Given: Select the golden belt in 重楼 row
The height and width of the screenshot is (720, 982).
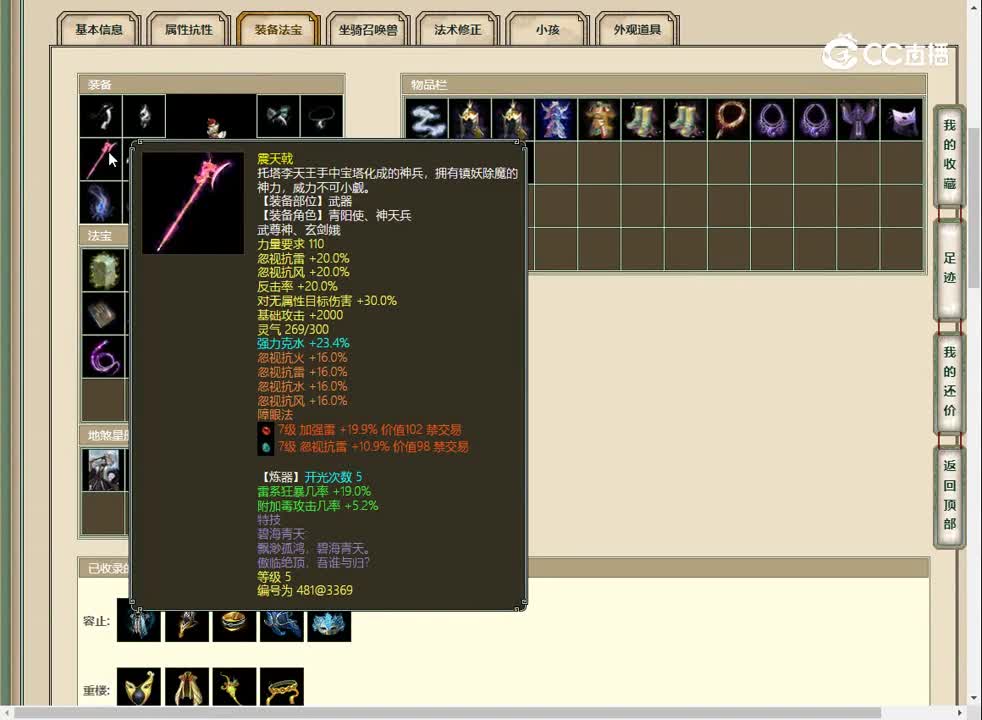Looking at the screenshot, I should coord(282,687).
